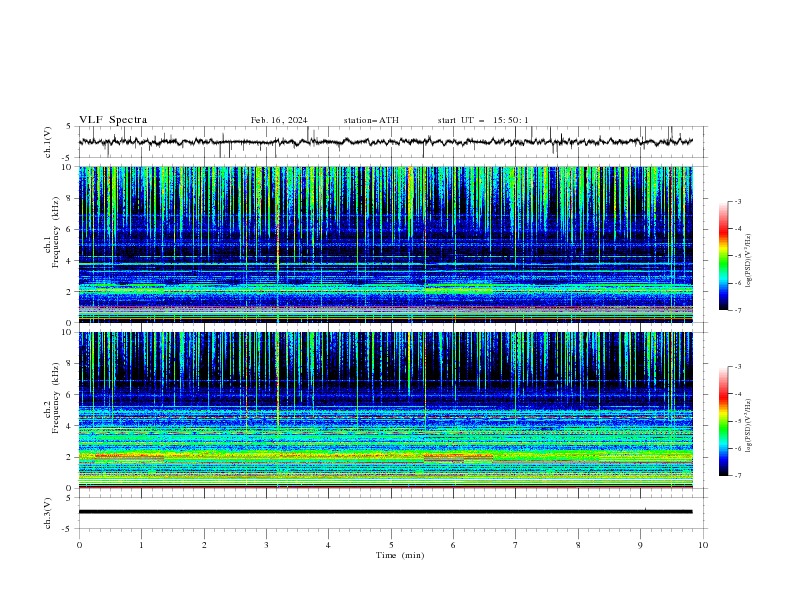Click tick label "9" on the time axis
This screenshot has width=792, height=612.
[x=640, y=545]
